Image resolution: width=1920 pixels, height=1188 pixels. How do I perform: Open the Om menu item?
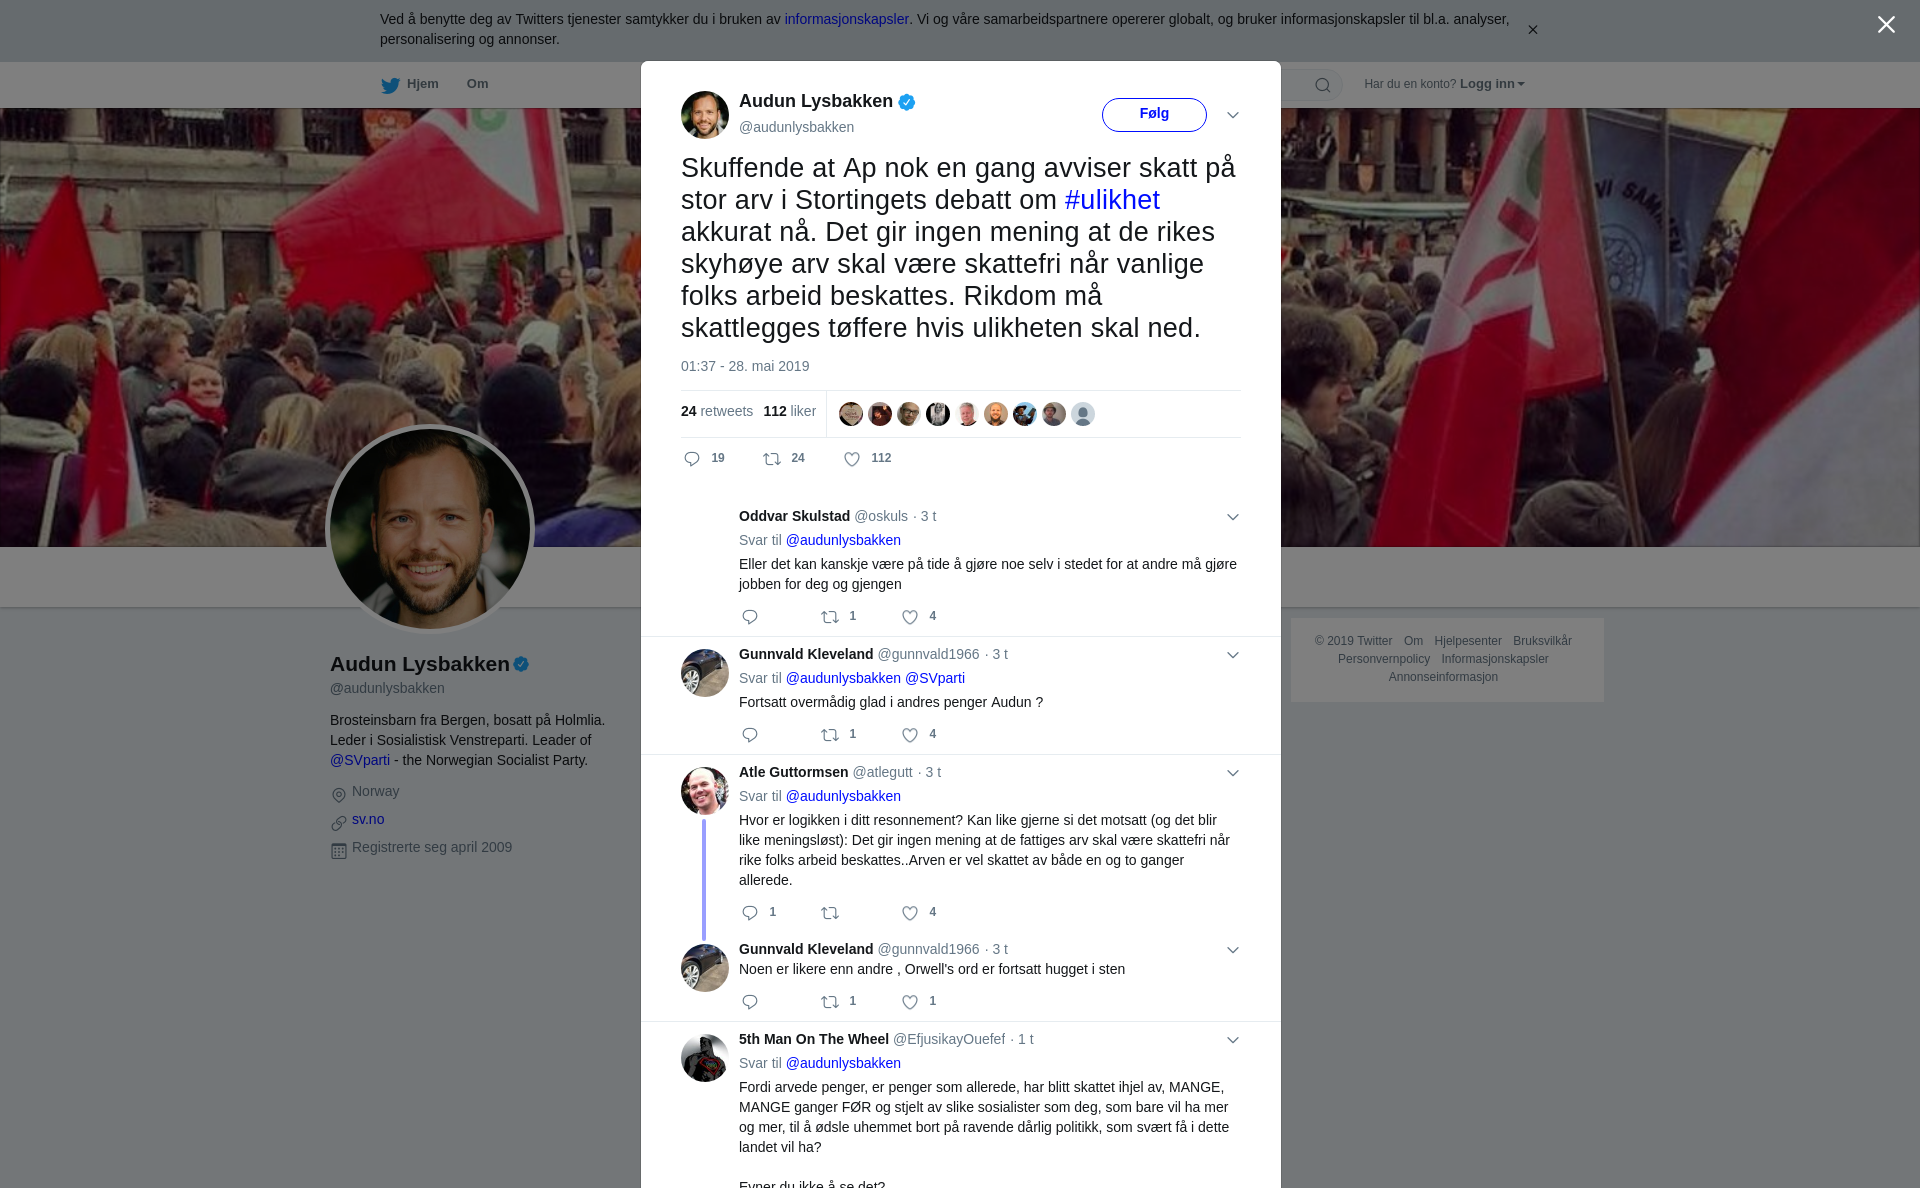[x=477, y=84]
